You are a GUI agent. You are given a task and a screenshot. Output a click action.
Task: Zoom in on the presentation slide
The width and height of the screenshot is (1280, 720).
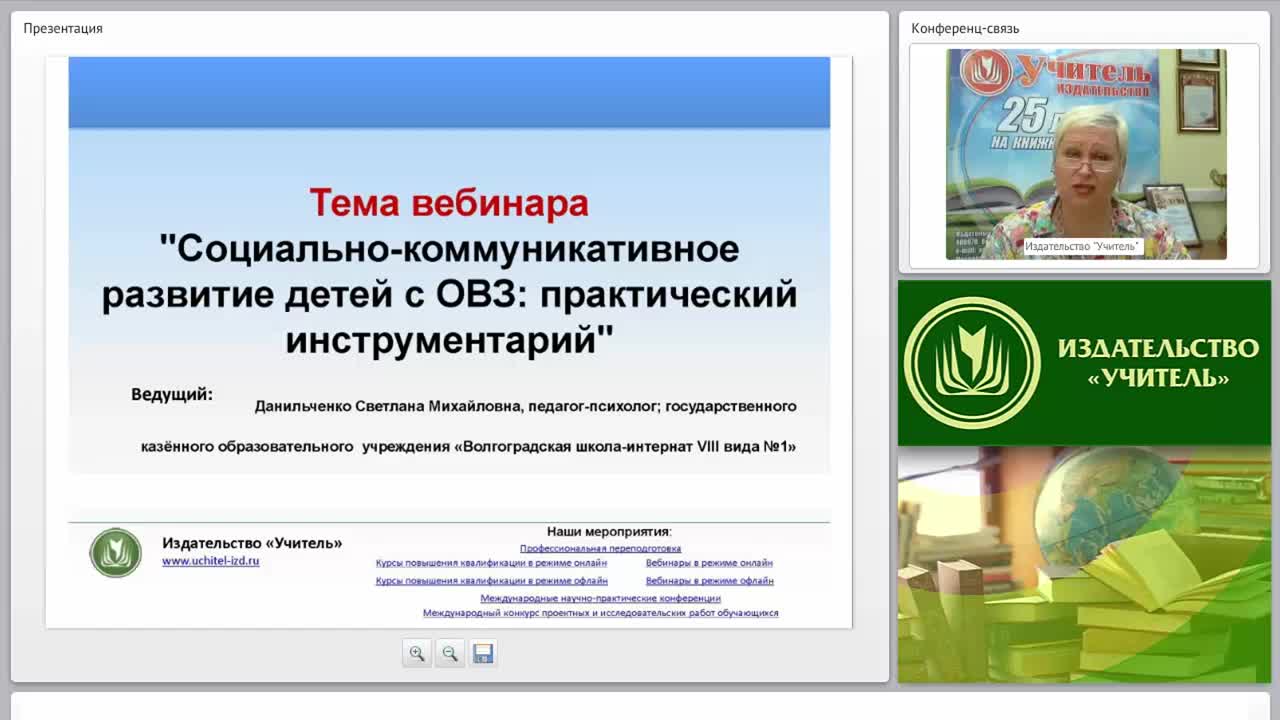tap(417, 653)
